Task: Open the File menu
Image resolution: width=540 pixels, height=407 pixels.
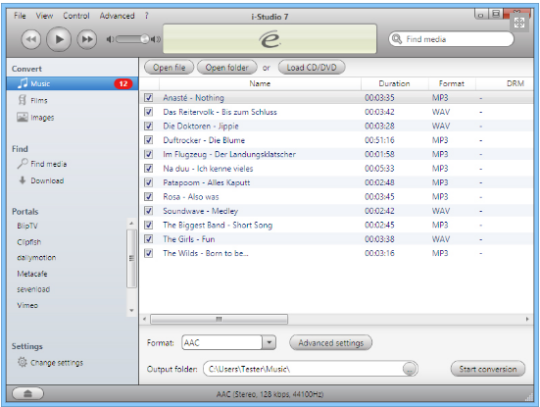Action: [x=20, y=16]
